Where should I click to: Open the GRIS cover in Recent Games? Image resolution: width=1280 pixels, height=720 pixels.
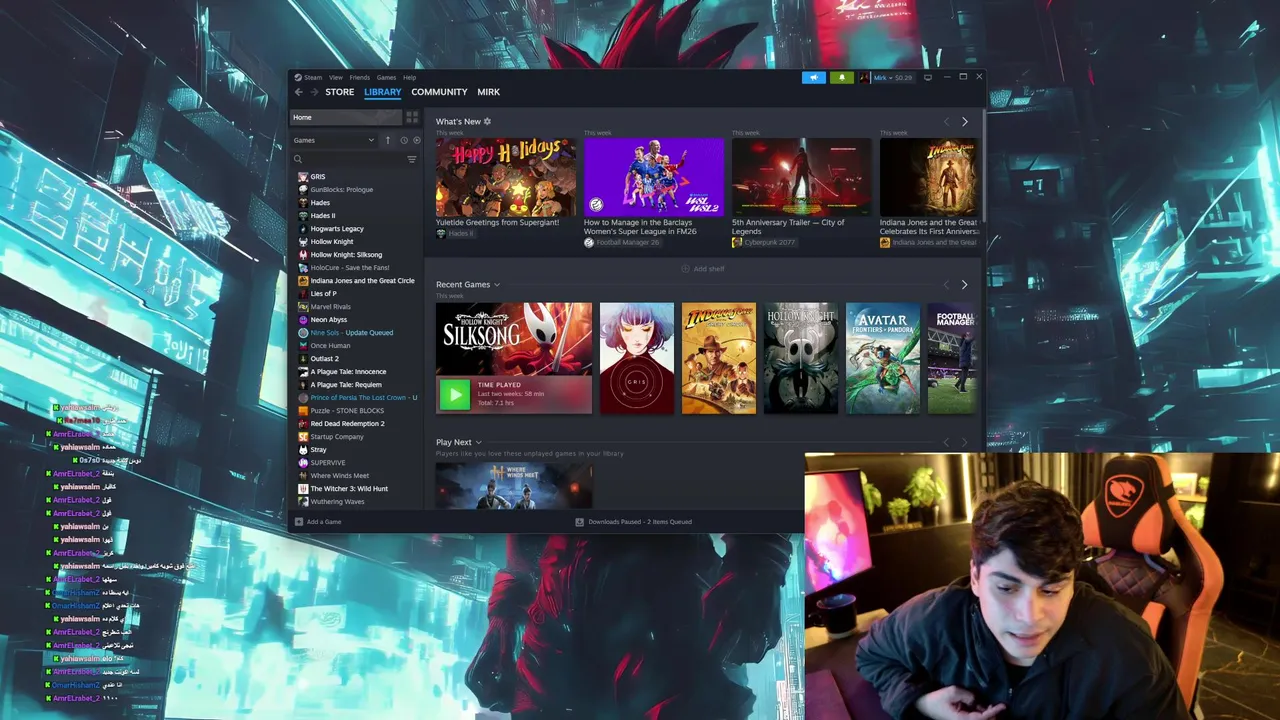tap(637, 358)
